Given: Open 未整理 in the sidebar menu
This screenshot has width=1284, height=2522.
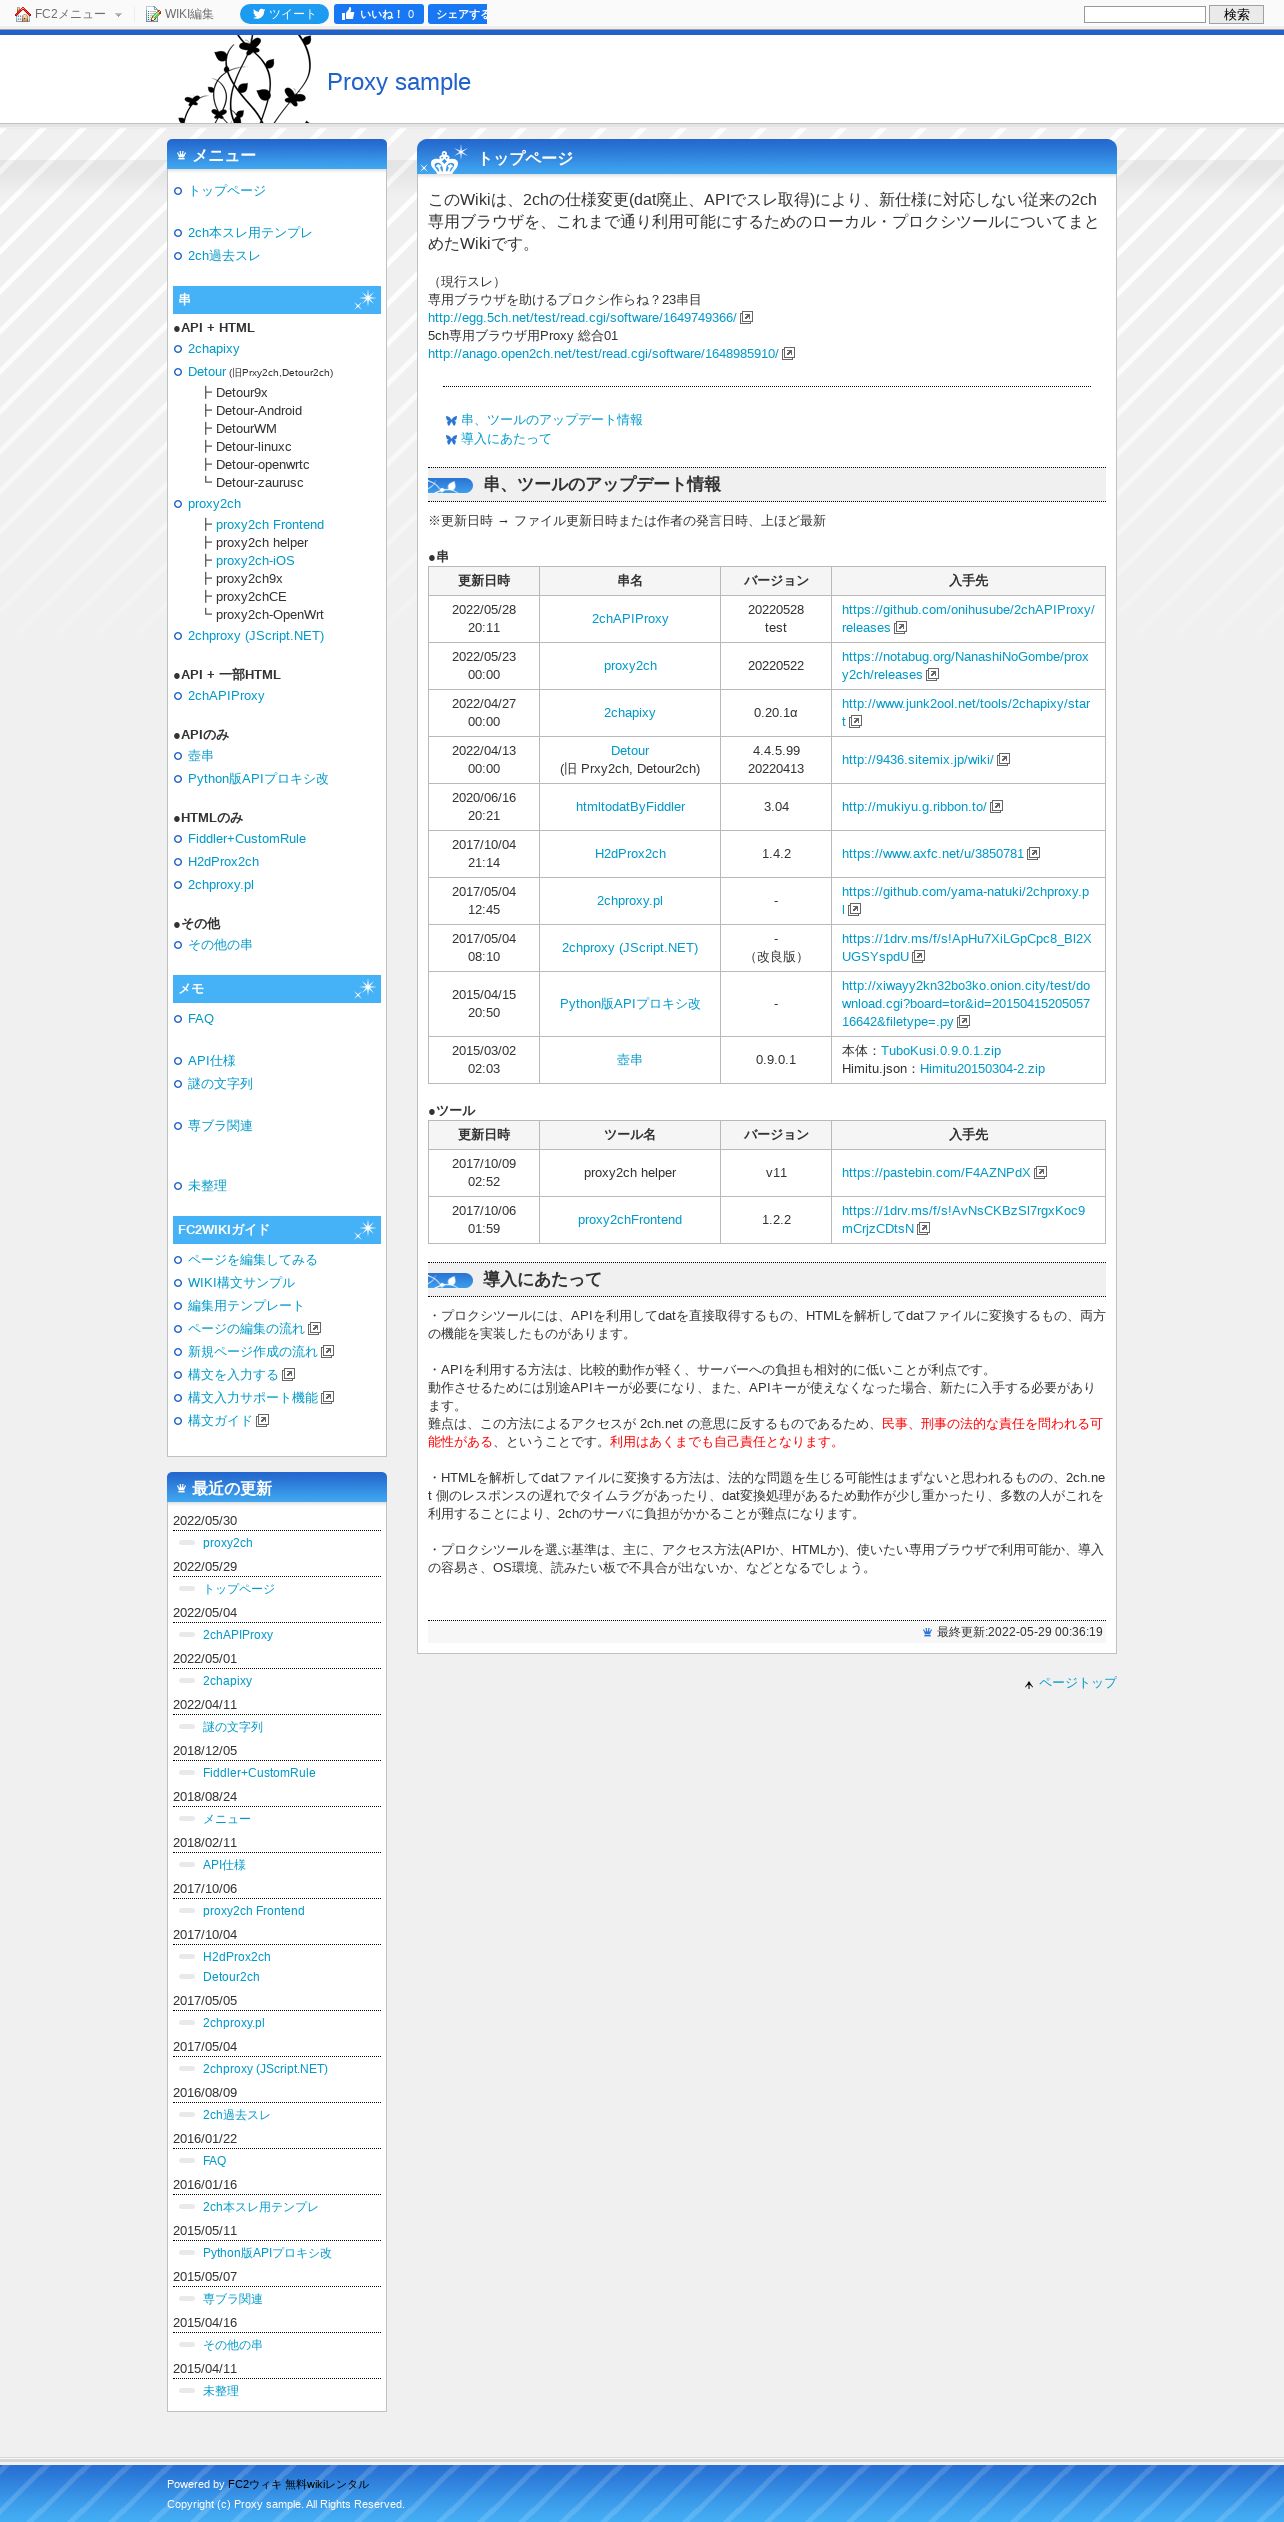Looking at the screenshot, I should [207, 1186].
